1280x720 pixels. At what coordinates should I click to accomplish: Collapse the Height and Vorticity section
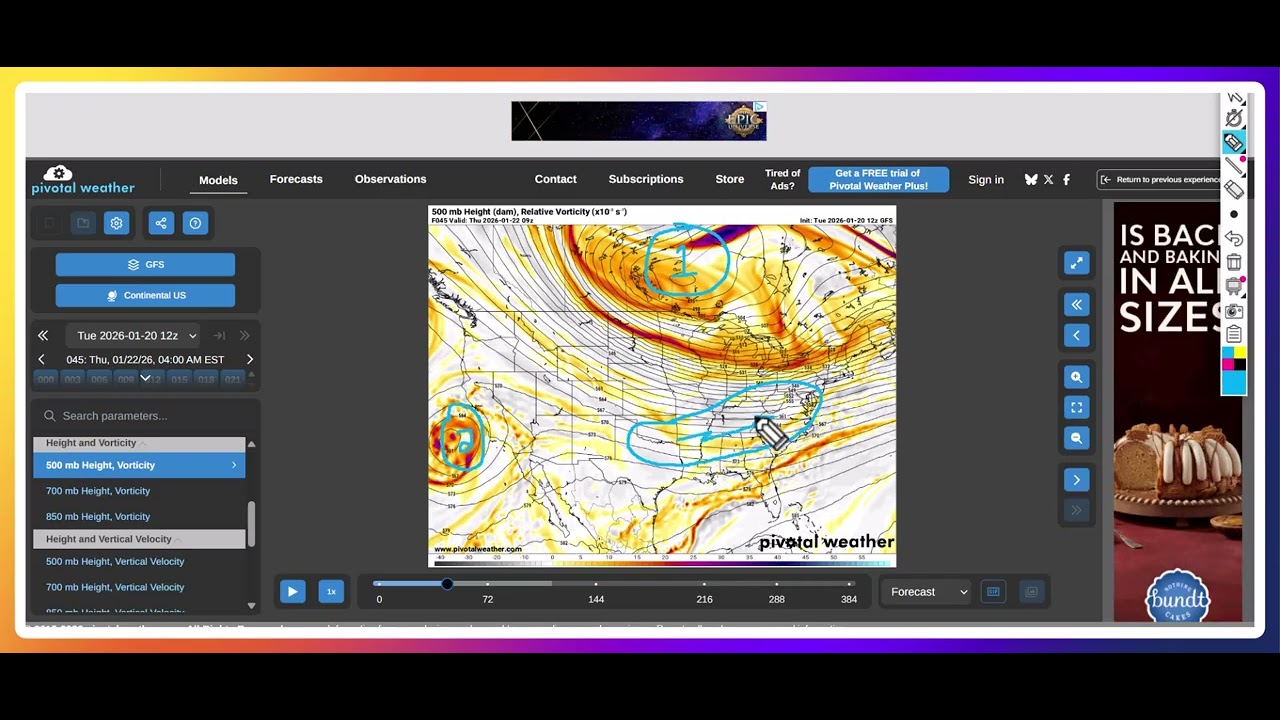coord(139,443)
